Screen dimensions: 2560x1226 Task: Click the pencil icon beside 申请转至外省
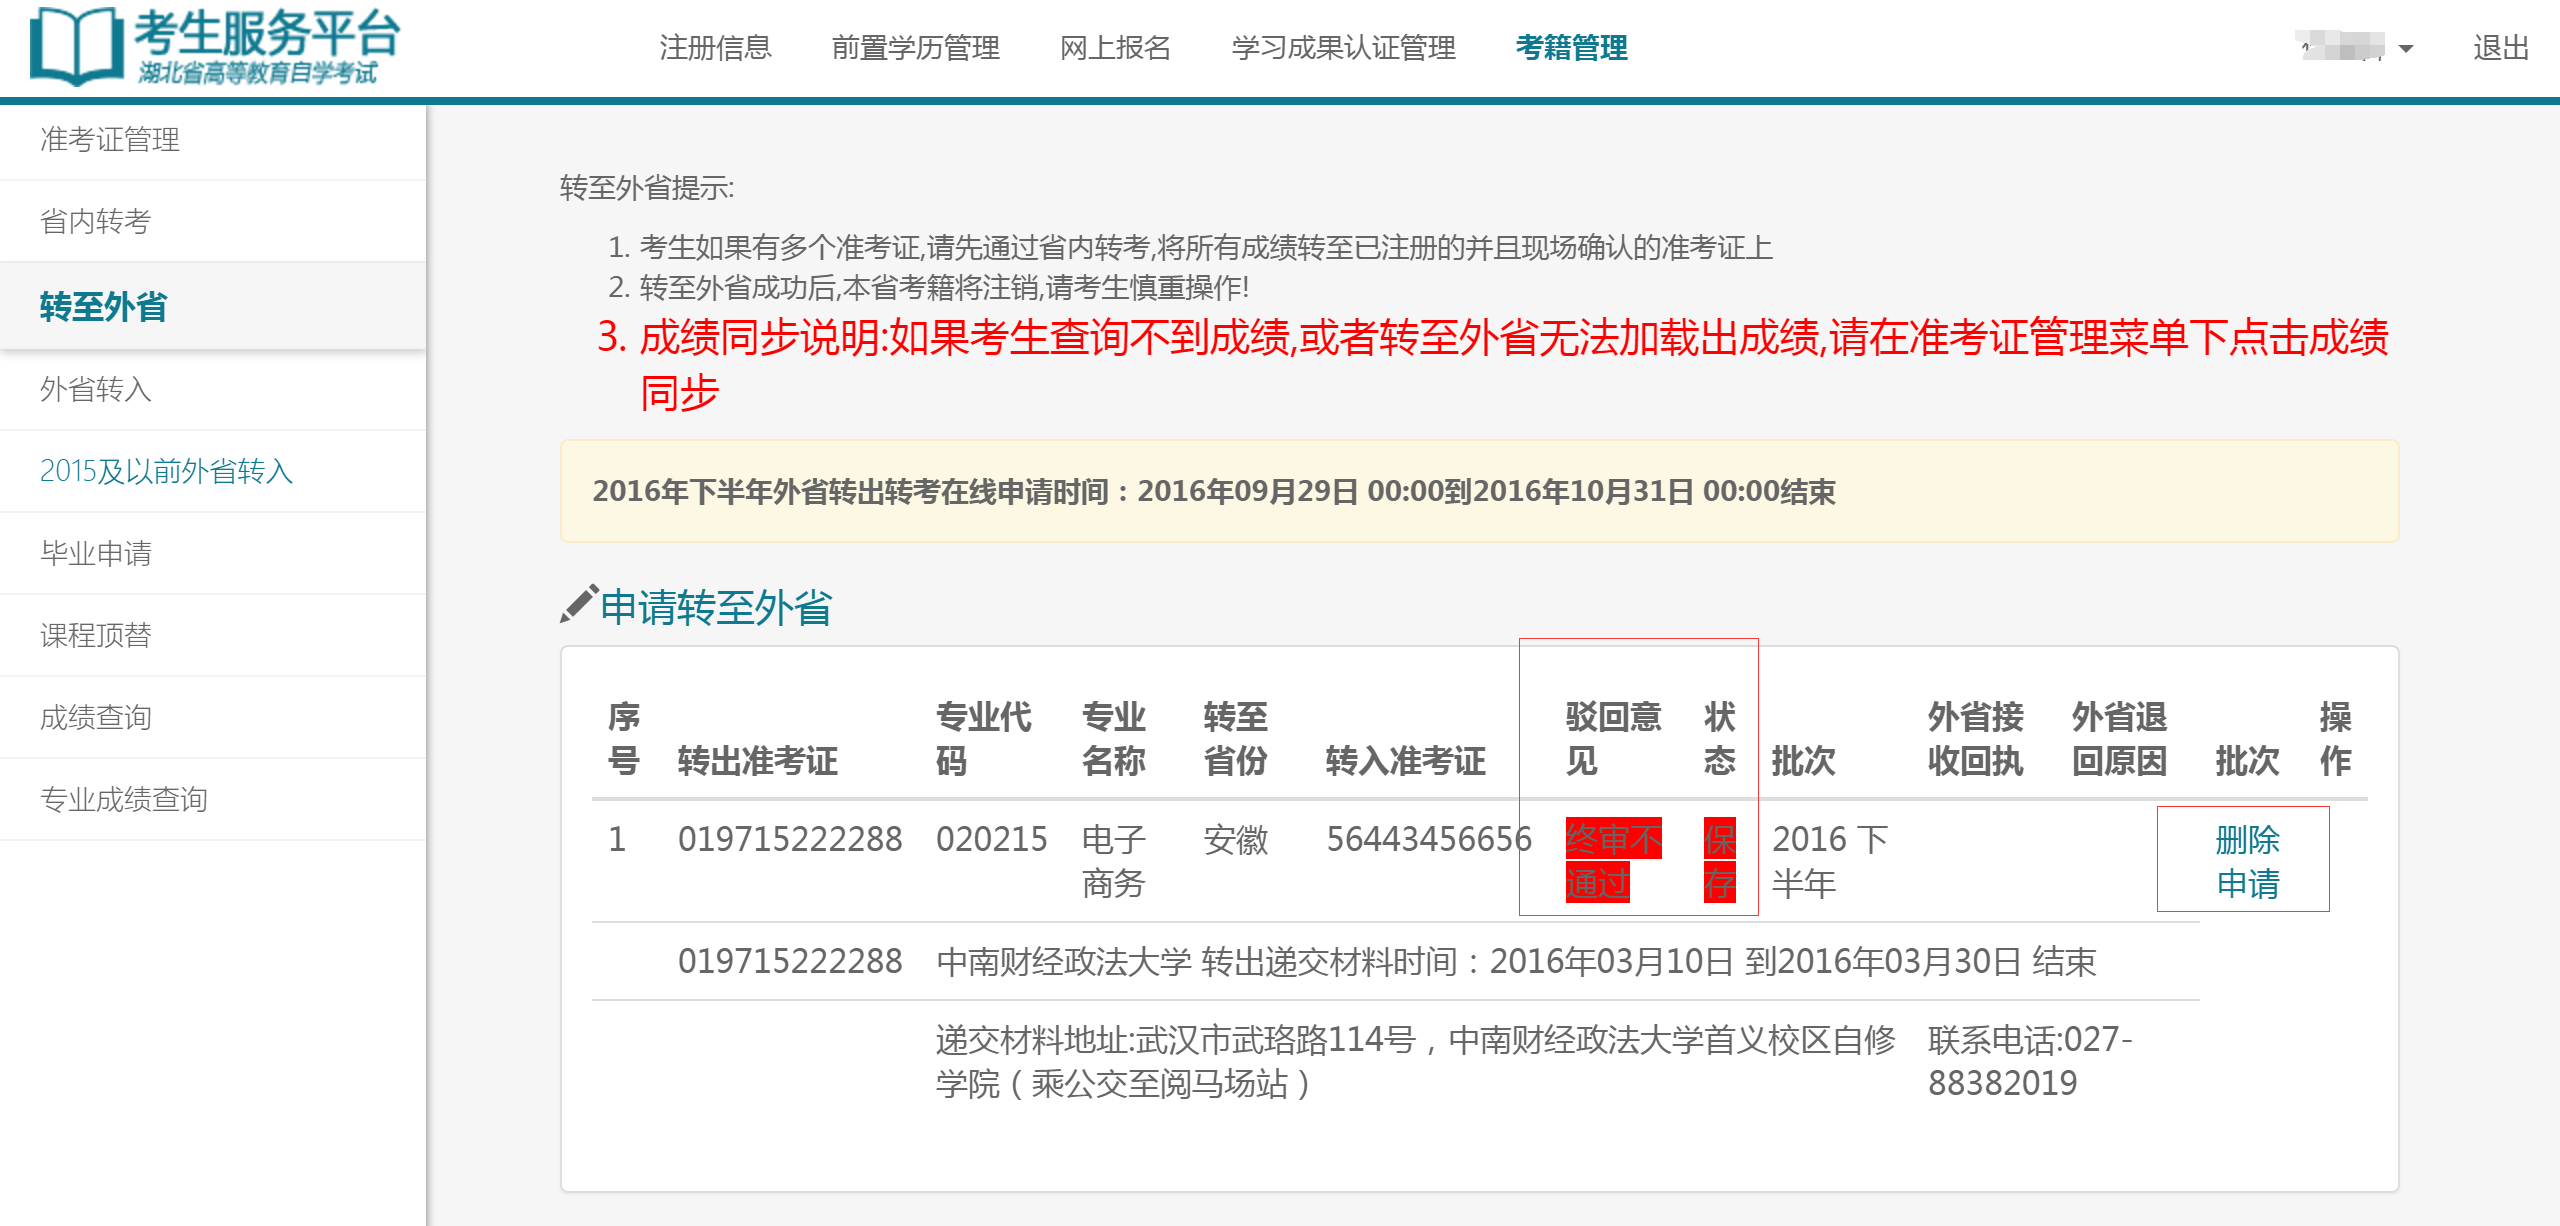coord(579,604)
